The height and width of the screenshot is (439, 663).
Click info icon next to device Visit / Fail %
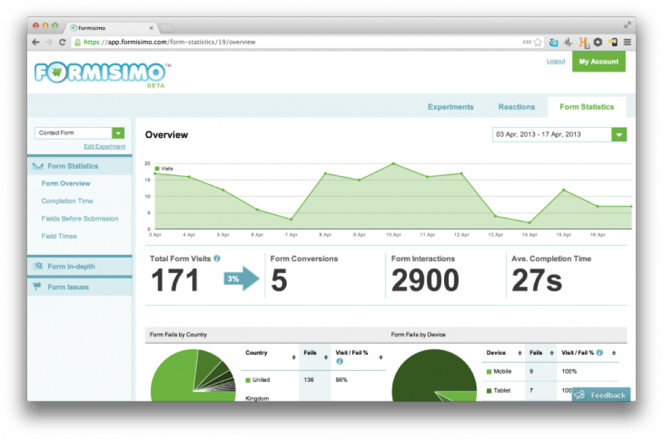600,353
